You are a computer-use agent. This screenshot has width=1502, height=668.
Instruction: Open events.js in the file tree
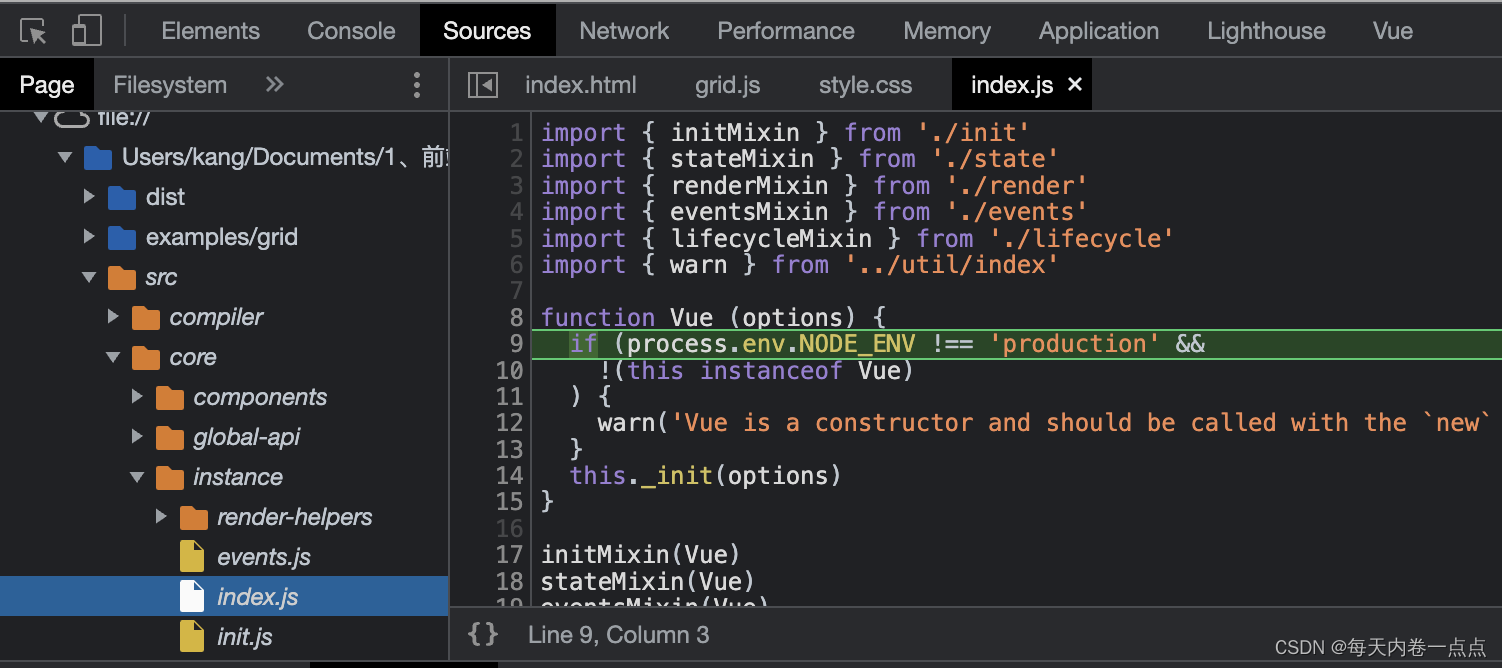click(x=264, y=557)
